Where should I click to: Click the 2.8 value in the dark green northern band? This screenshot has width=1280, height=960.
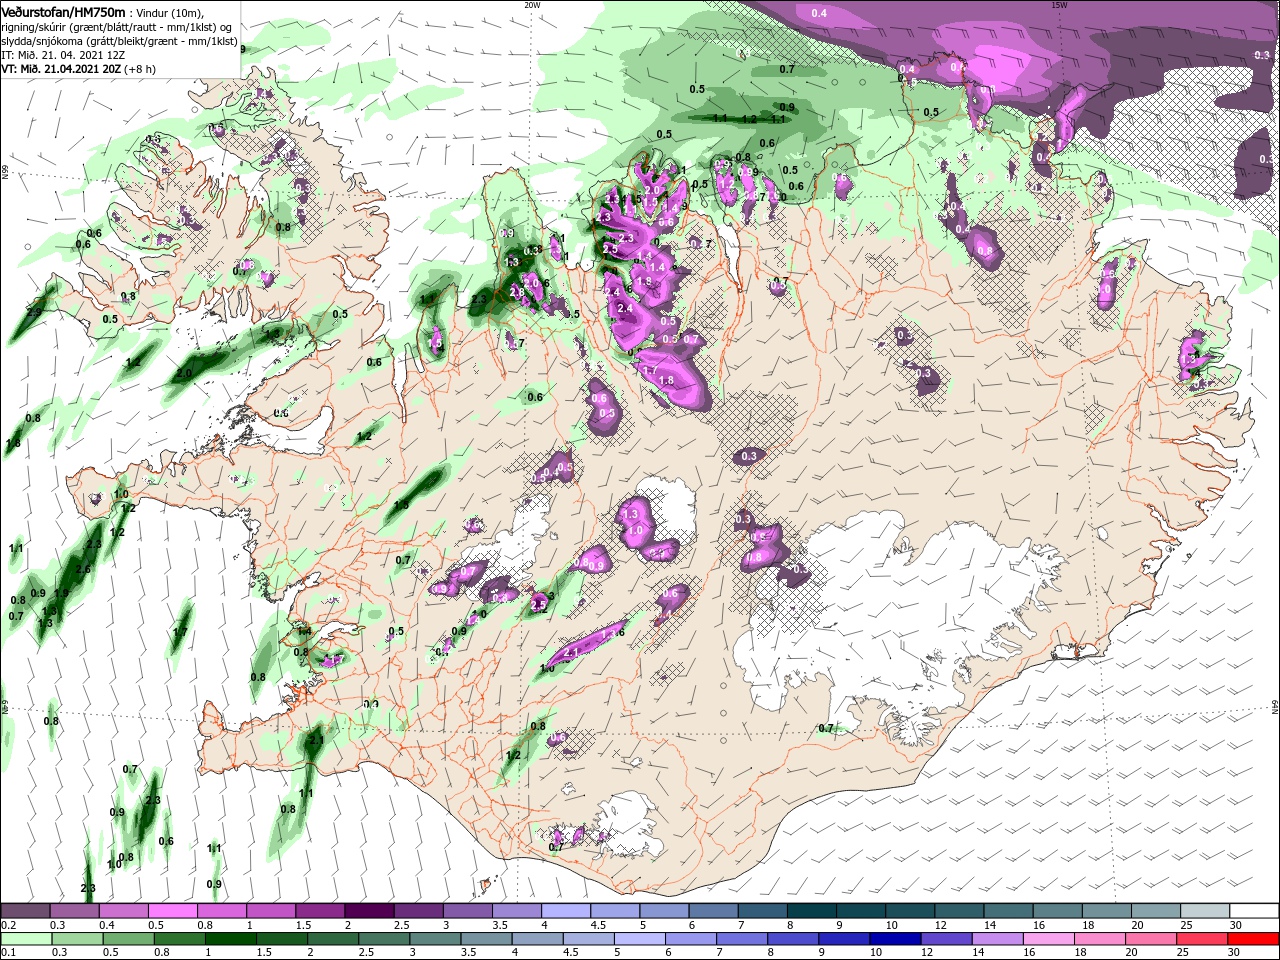517,292
